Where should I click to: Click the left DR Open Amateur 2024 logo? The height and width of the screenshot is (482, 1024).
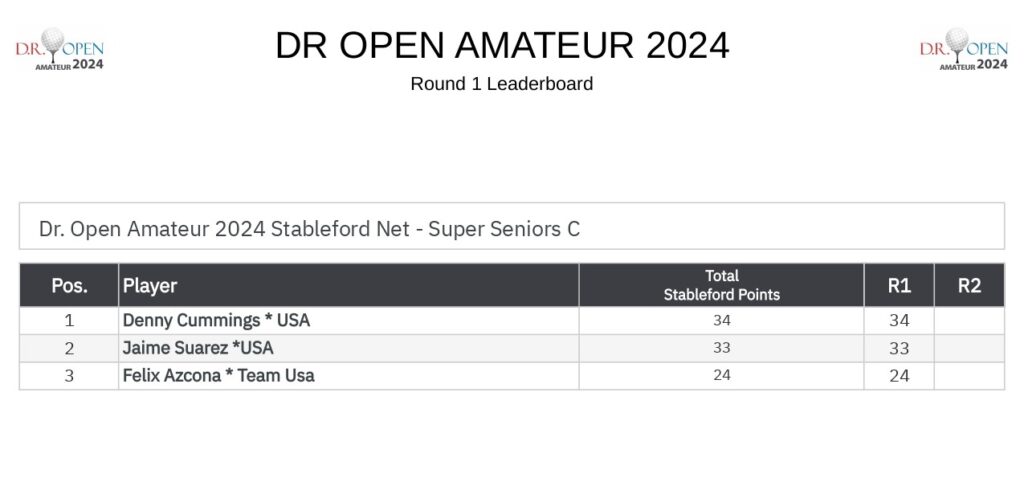[x=59, y=49]
